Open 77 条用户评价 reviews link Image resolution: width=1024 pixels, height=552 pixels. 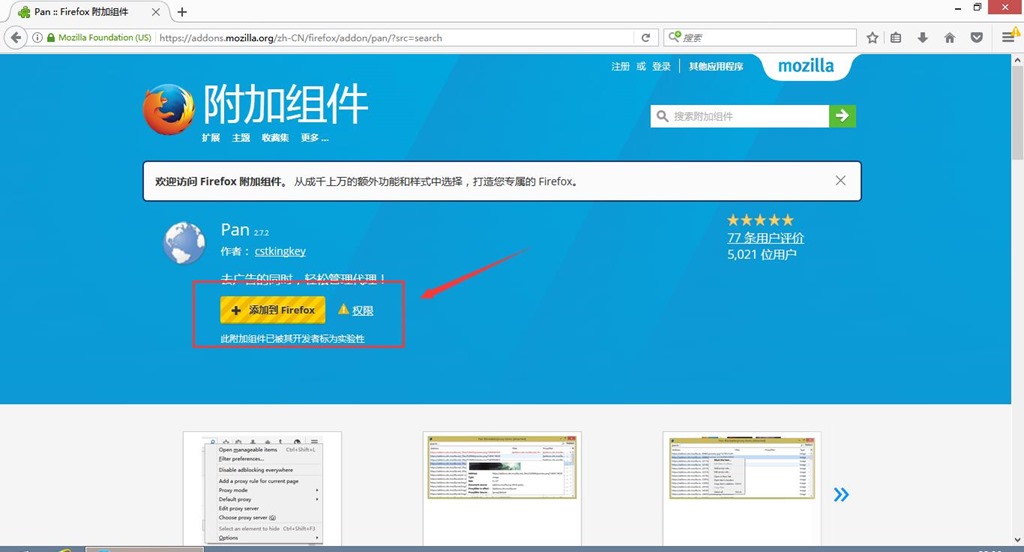coord(765,238)
